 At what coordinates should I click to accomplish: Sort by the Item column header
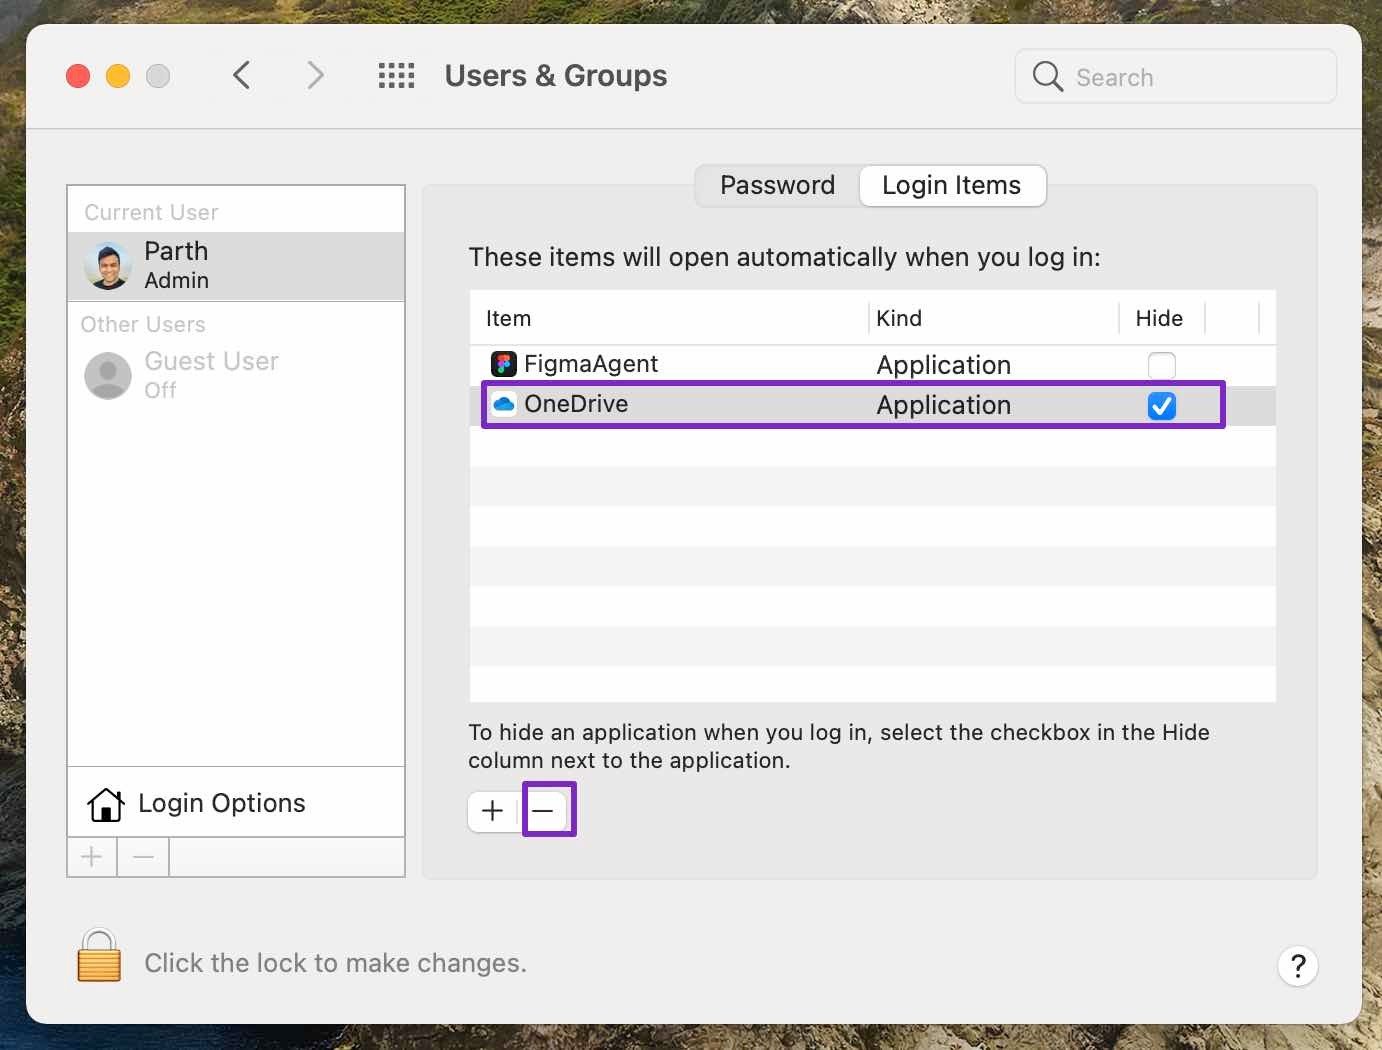[x=668, y=318]
